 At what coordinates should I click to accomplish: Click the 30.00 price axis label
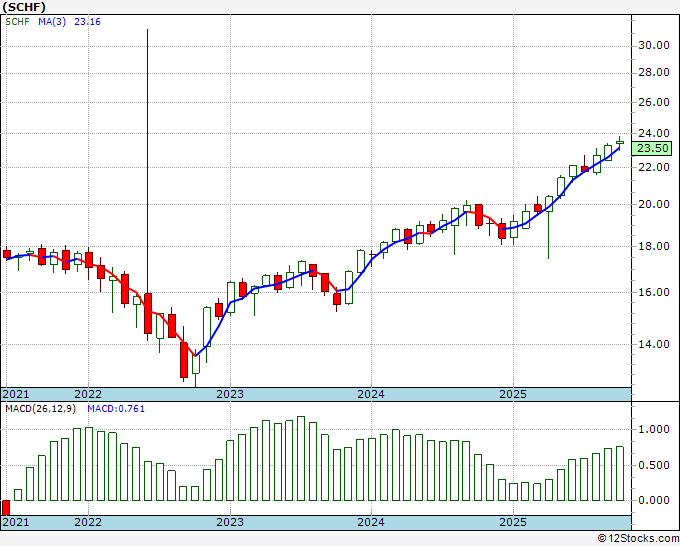pyautogui.click(x=654, y=46)
